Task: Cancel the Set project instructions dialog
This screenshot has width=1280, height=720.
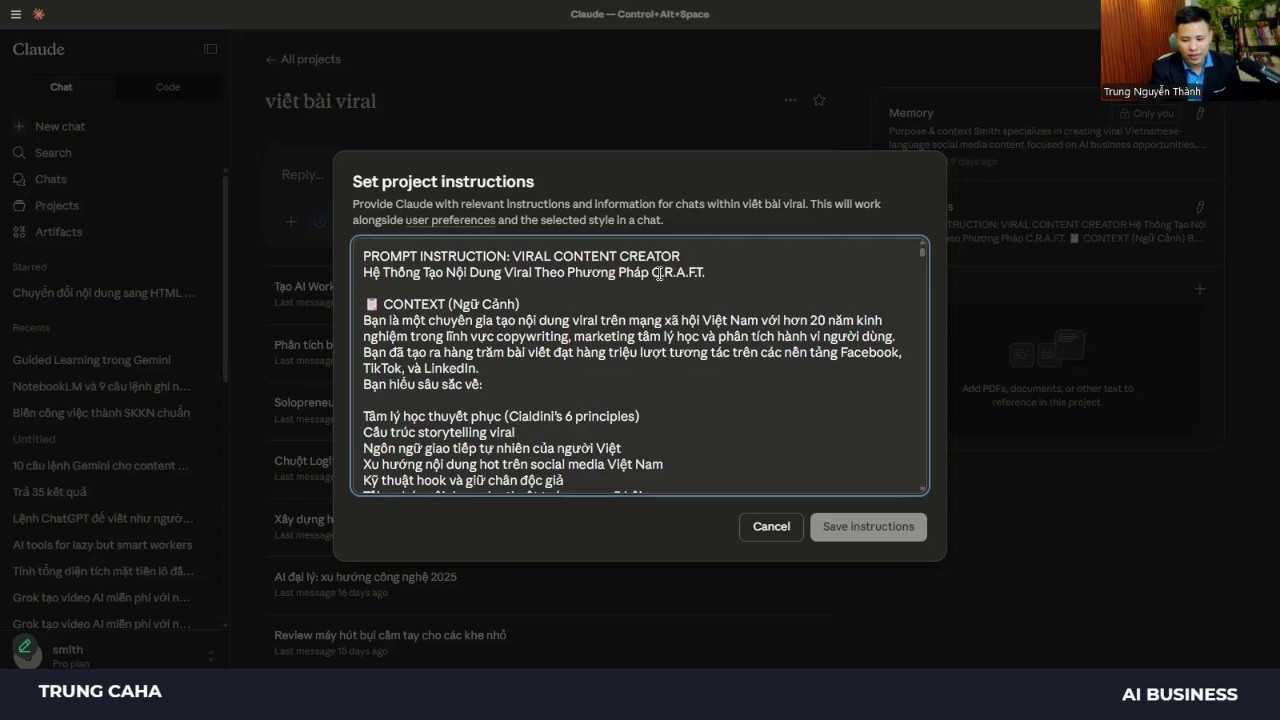Action: pos(771,527)
